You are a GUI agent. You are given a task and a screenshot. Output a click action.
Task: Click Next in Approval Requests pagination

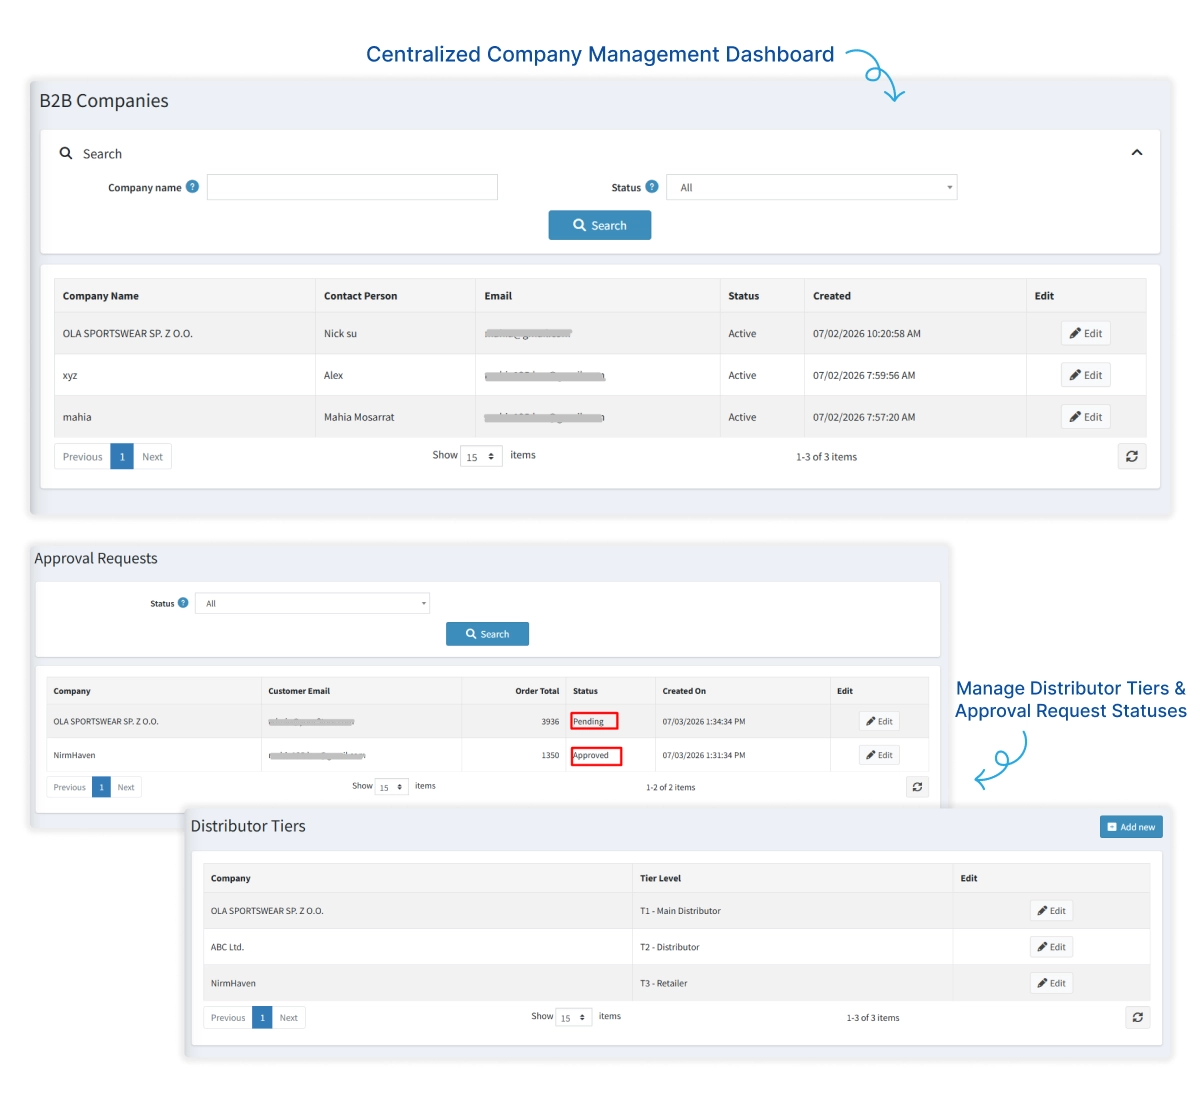click(x=126, y=787)
